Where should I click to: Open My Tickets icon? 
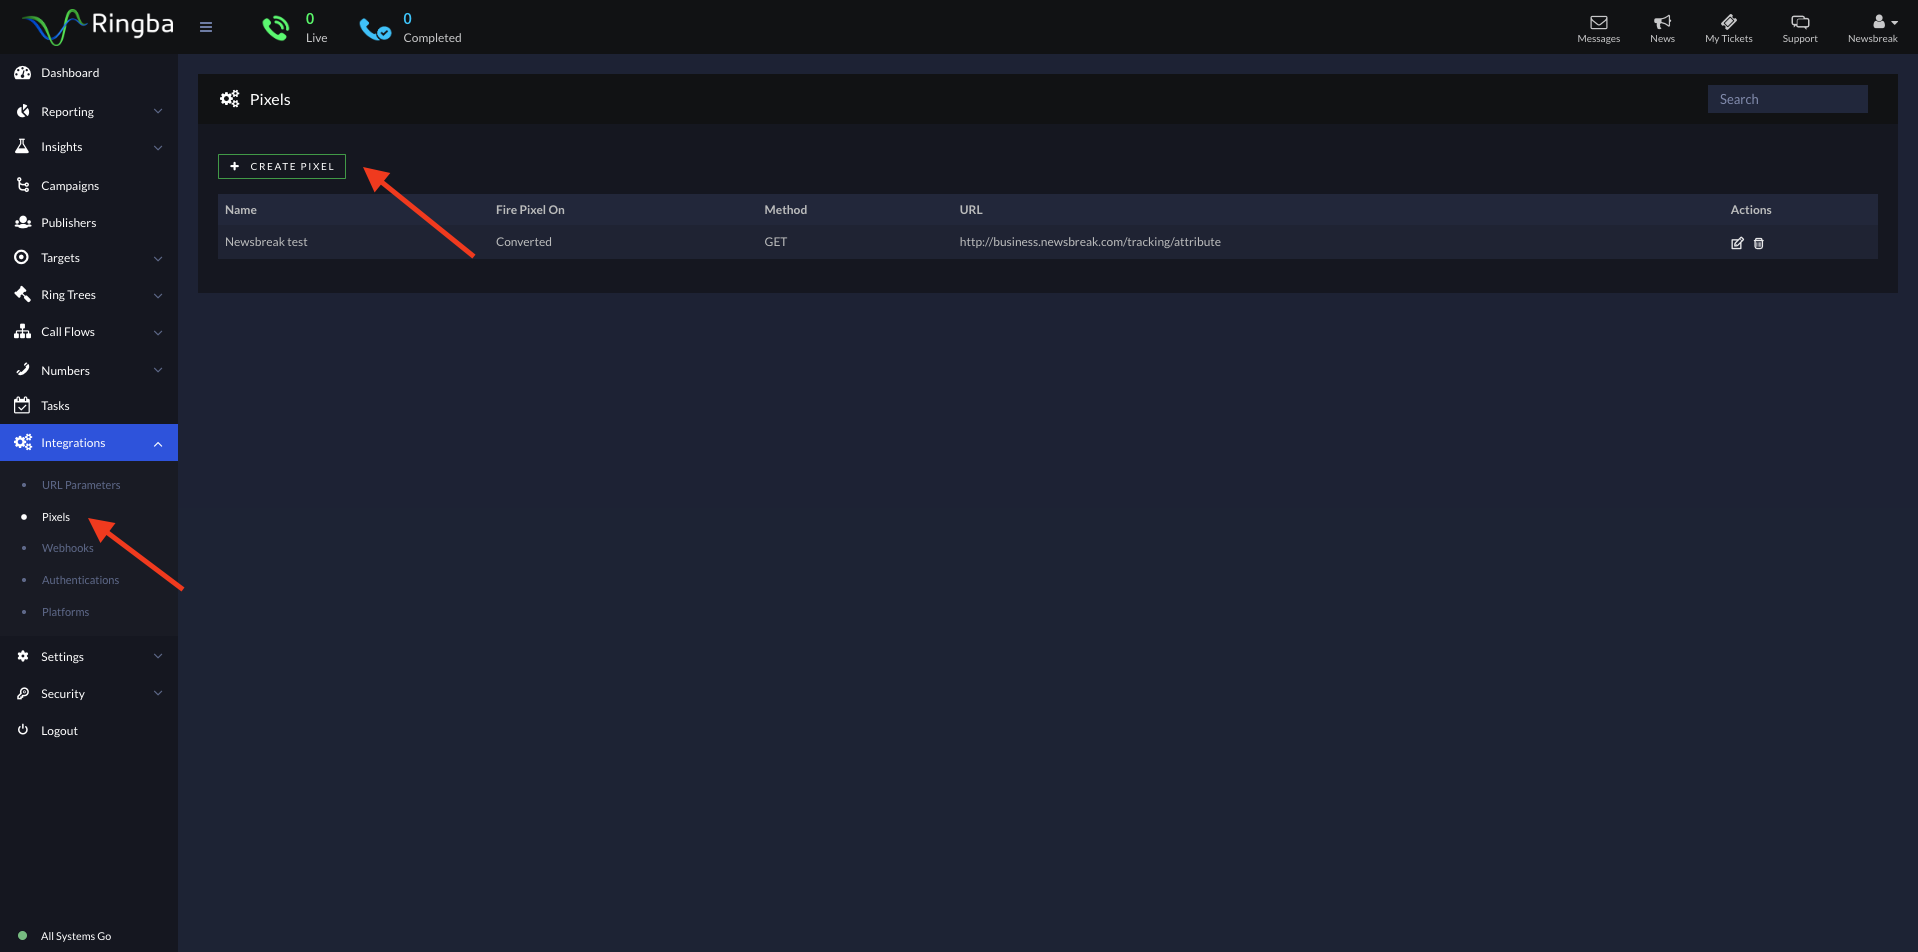click(1728, 22)
